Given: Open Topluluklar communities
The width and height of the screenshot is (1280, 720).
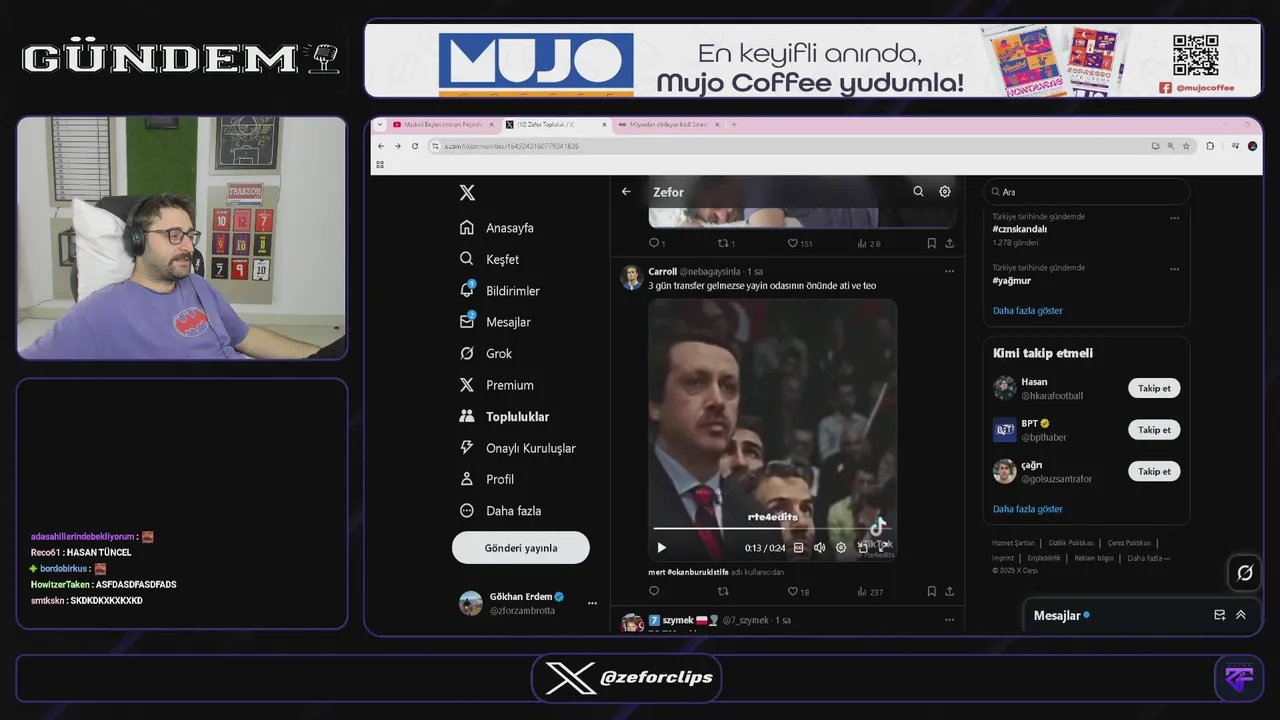Looking at the screenshot, I should pyautogui.click(x=504, y=416).
